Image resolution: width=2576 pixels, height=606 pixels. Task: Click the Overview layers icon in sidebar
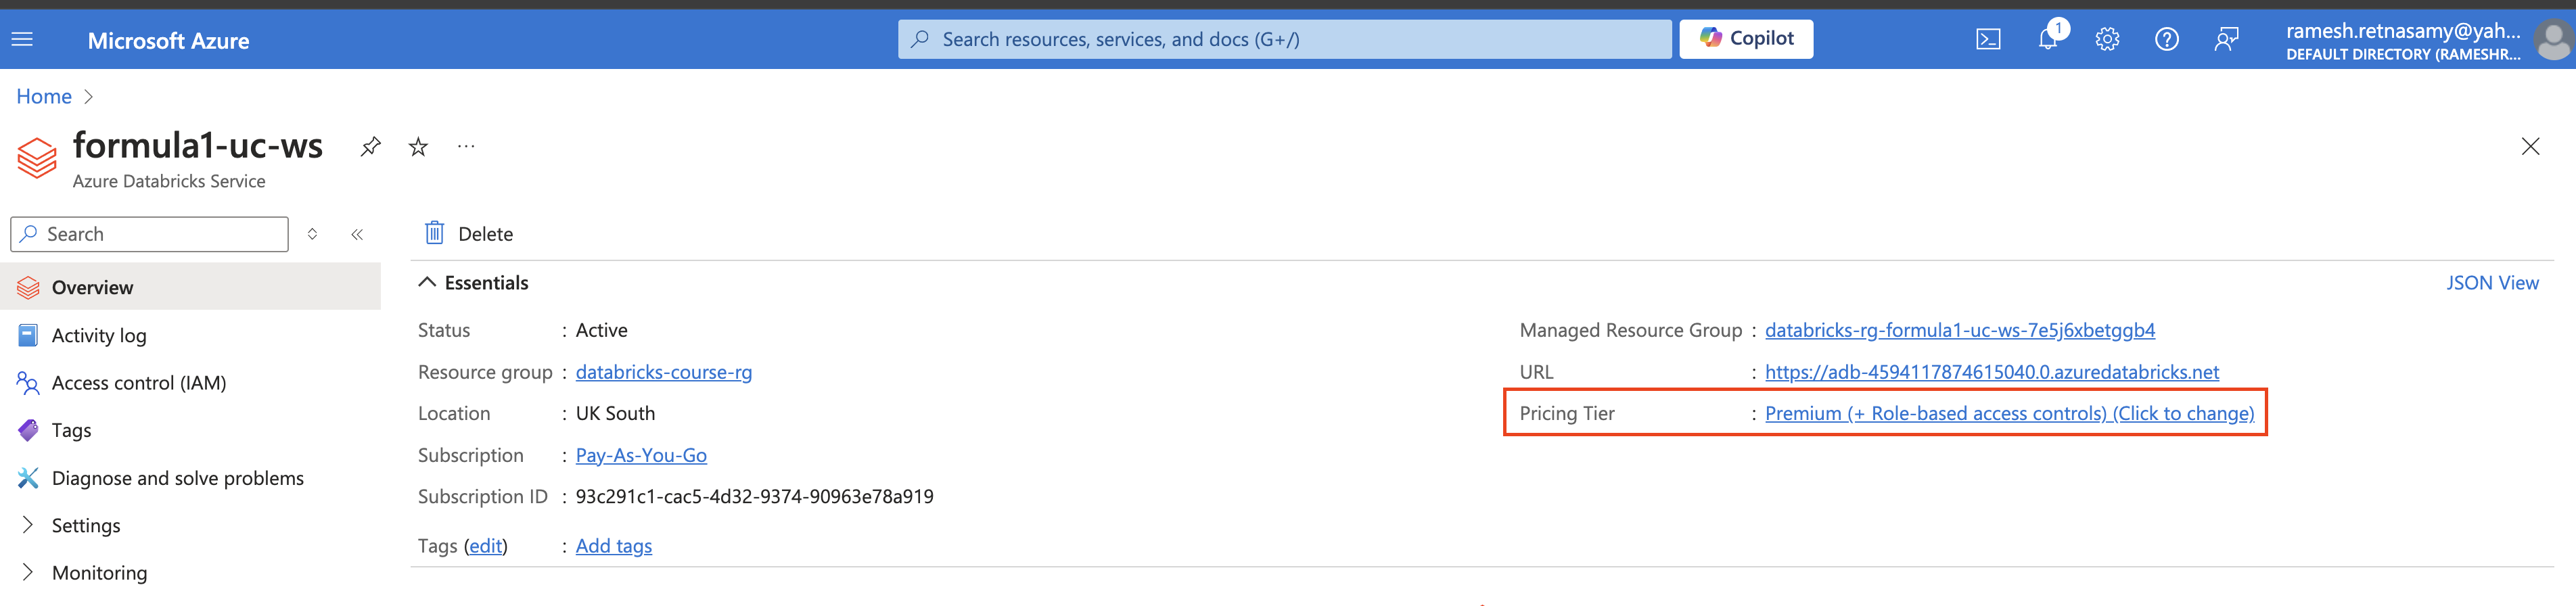coord(28,288)
